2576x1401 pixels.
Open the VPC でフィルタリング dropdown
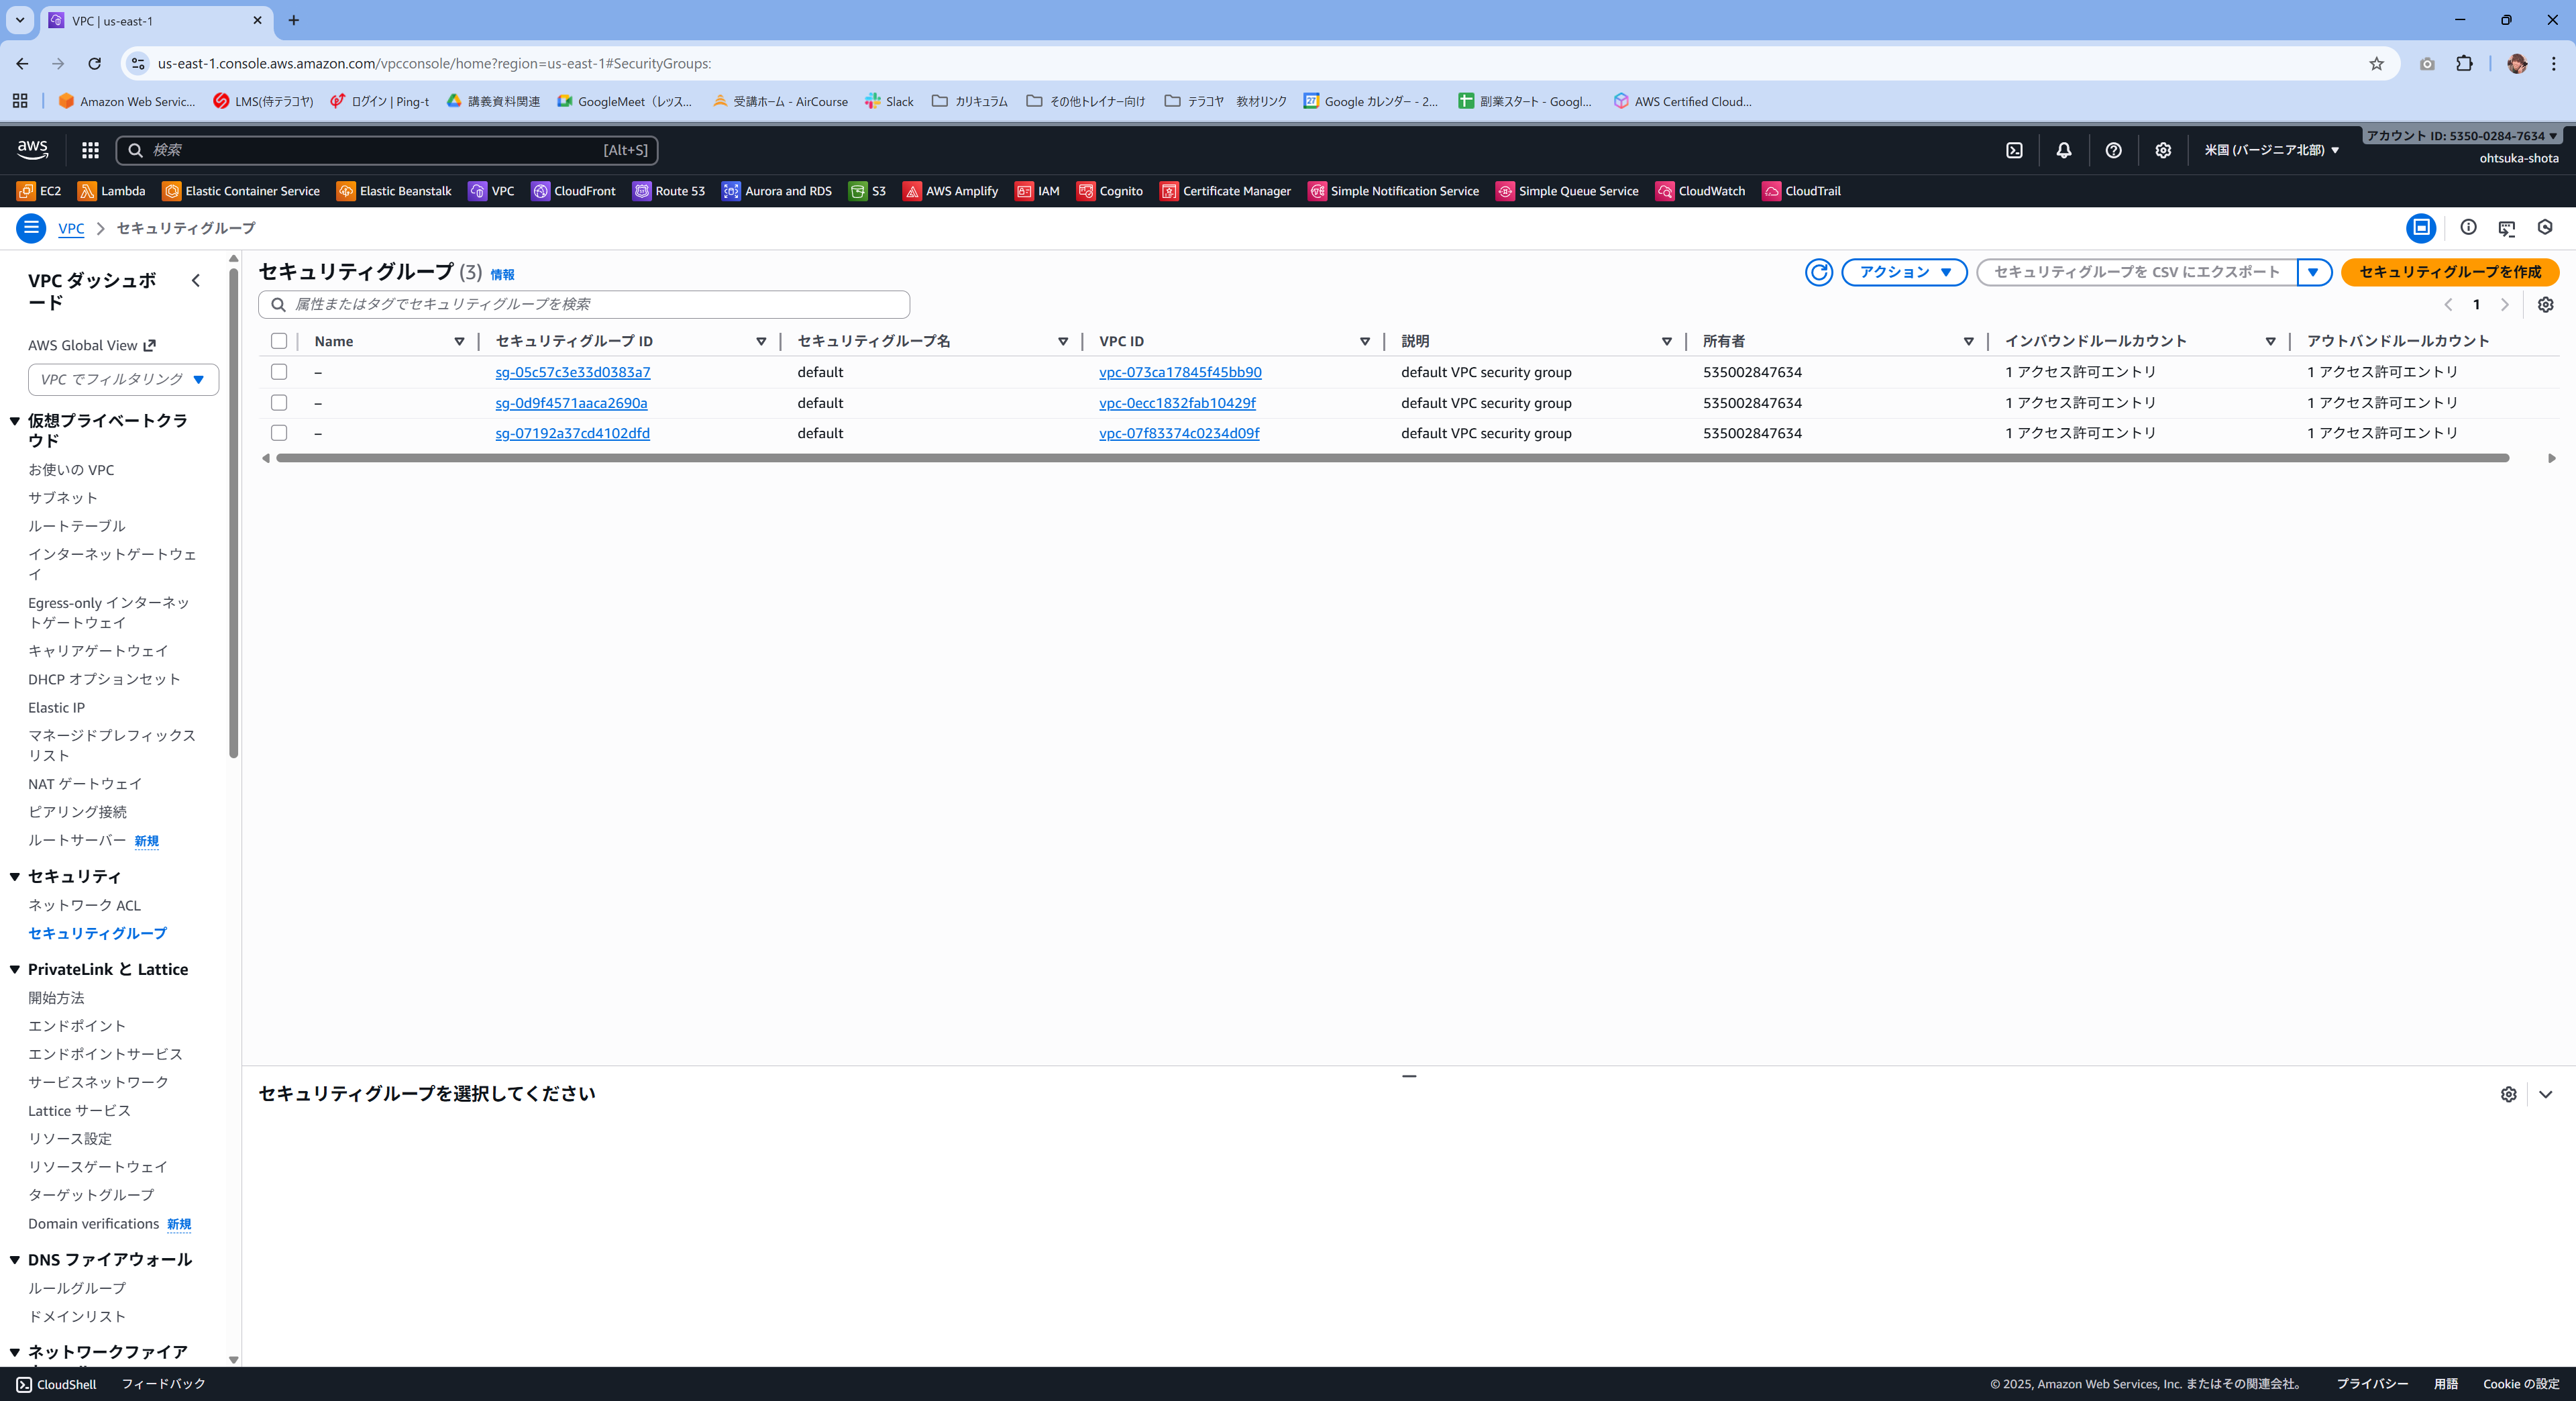point(123,380)
